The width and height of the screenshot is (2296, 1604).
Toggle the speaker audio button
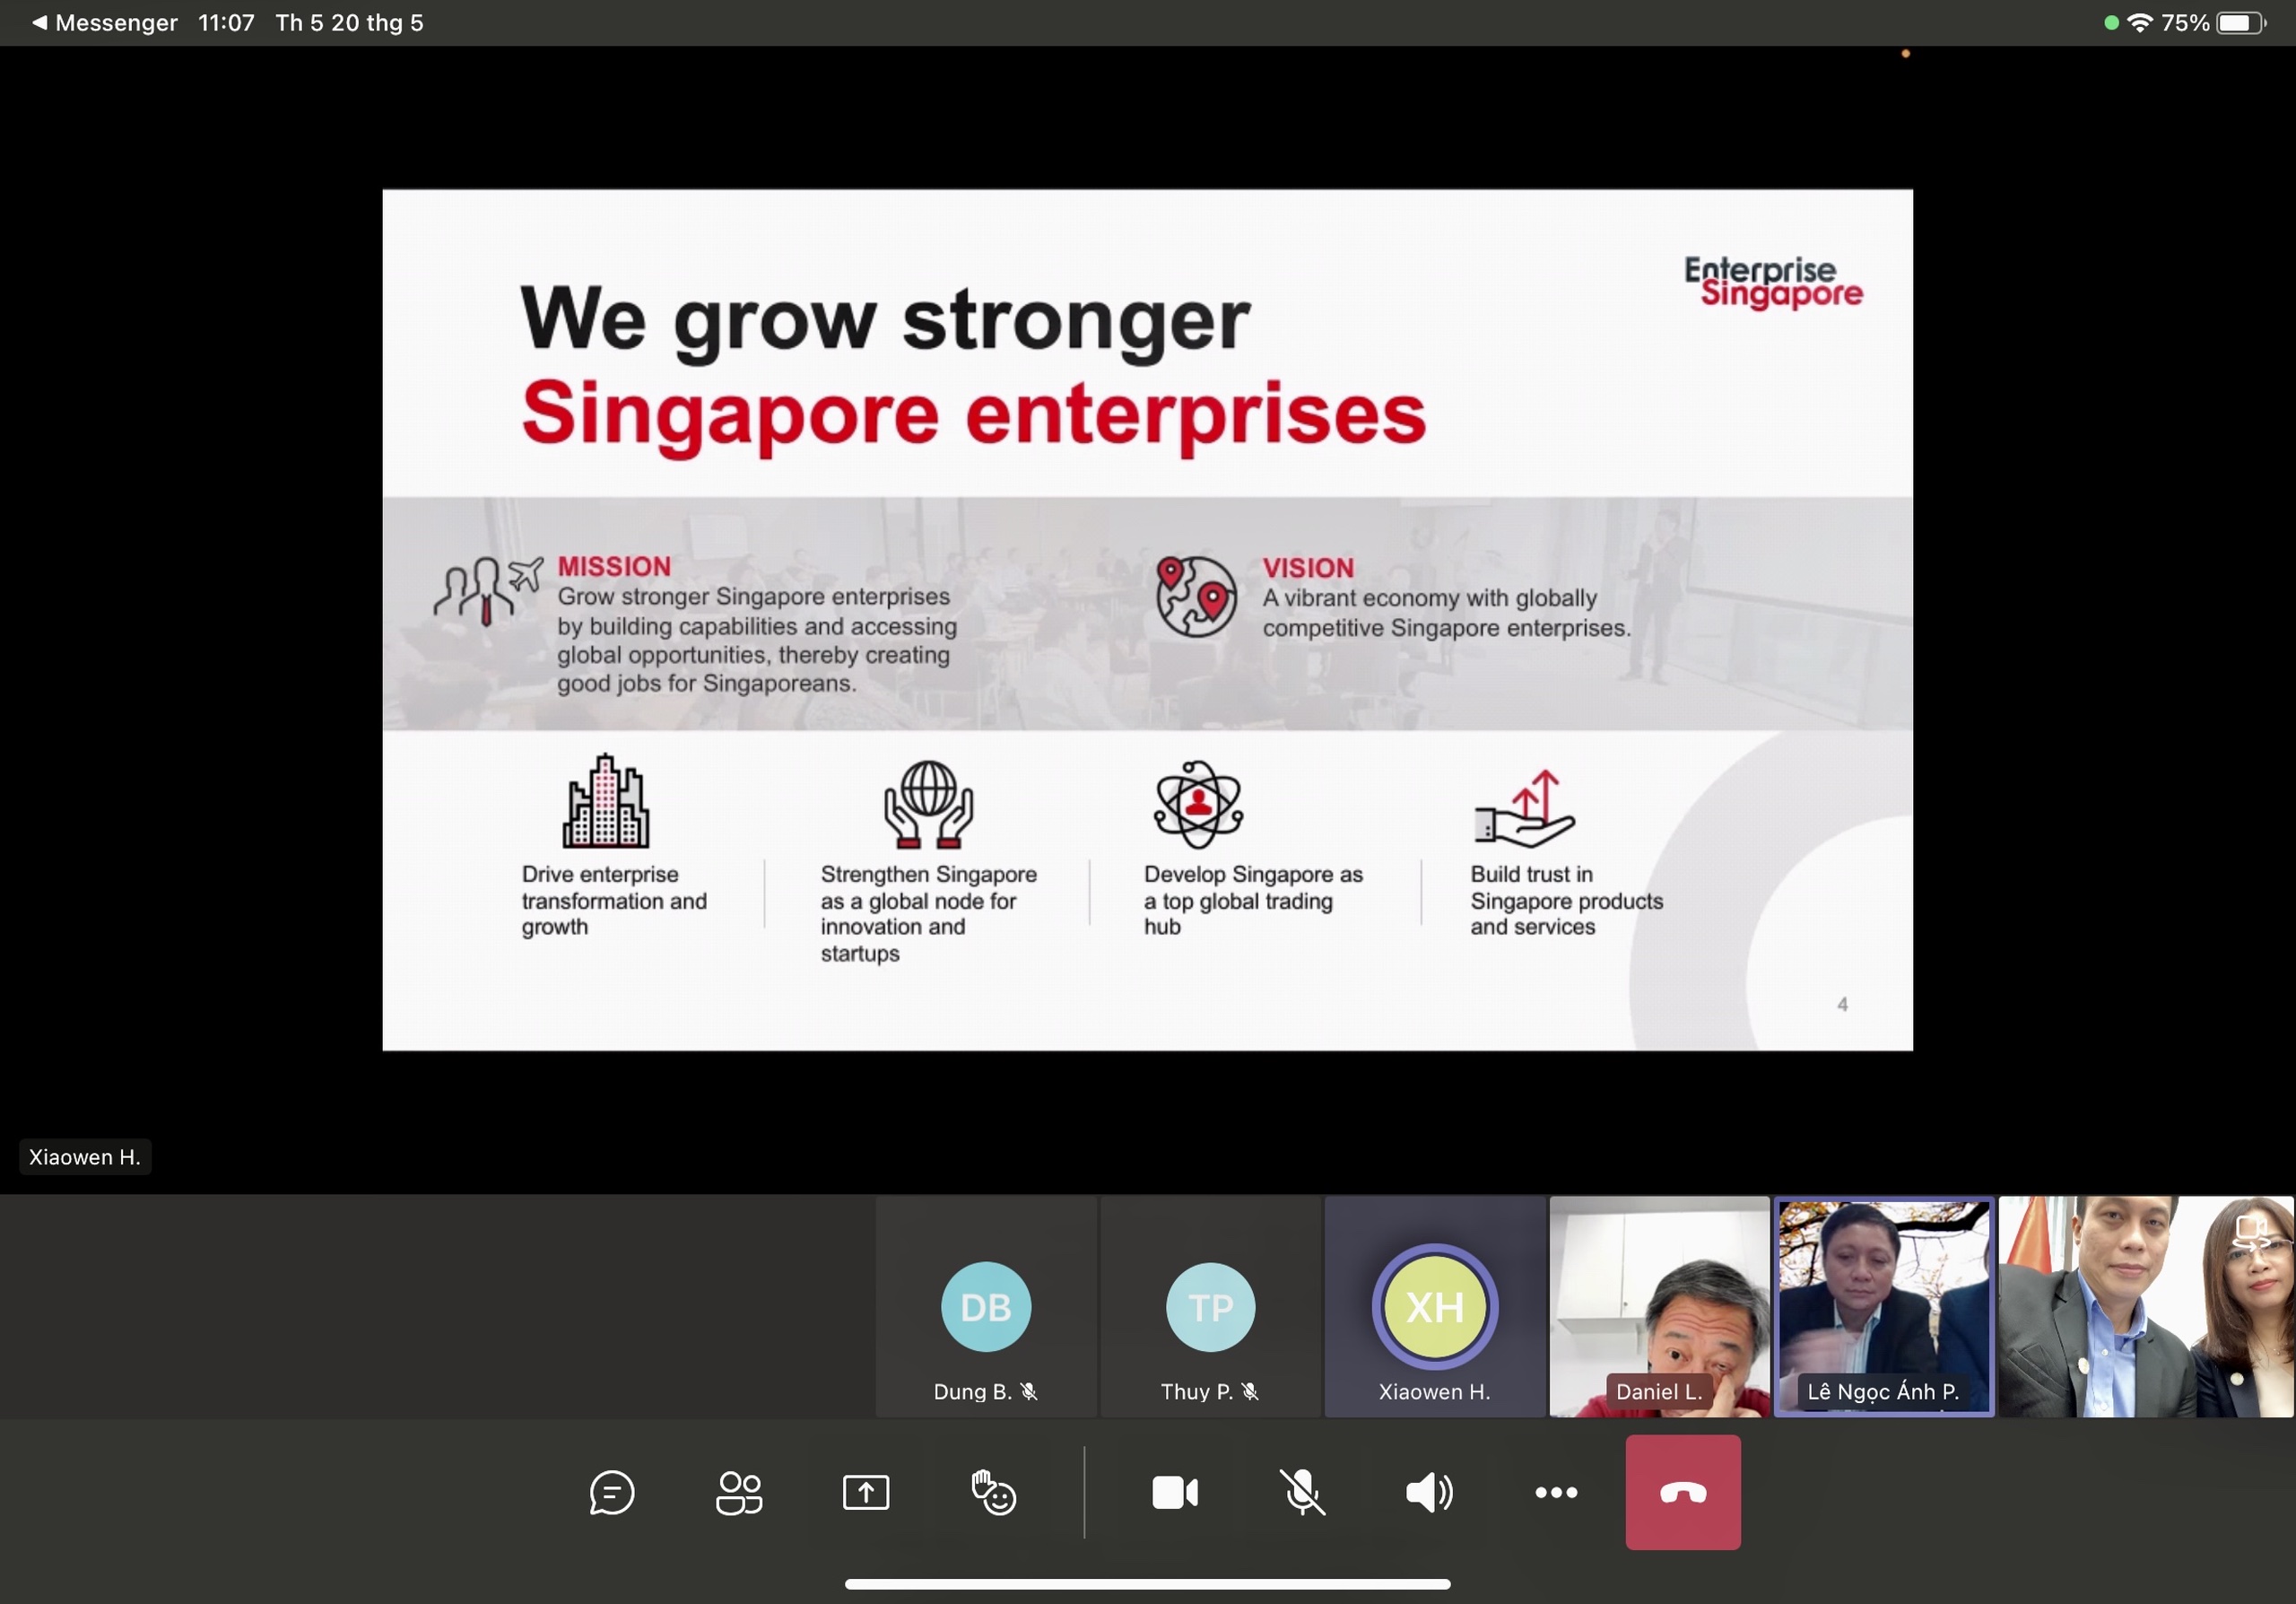(x=1429, y=1492)
